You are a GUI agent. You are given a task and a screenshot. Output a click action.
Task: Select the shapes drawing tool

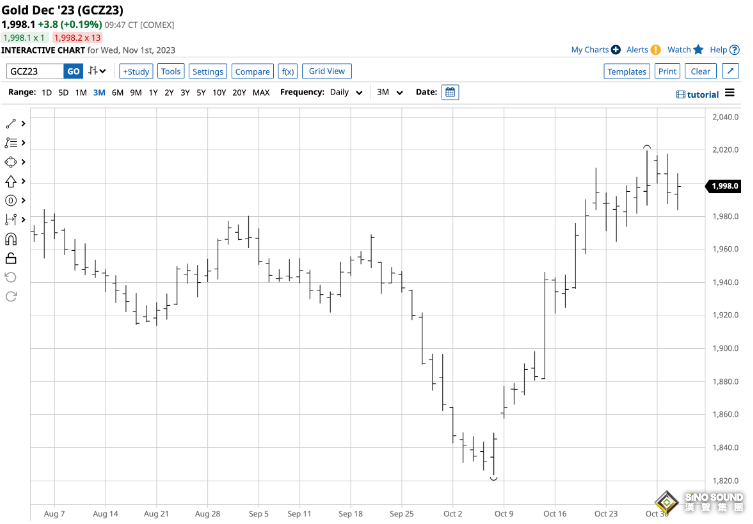pyautogui.click(x=11, y=162)
